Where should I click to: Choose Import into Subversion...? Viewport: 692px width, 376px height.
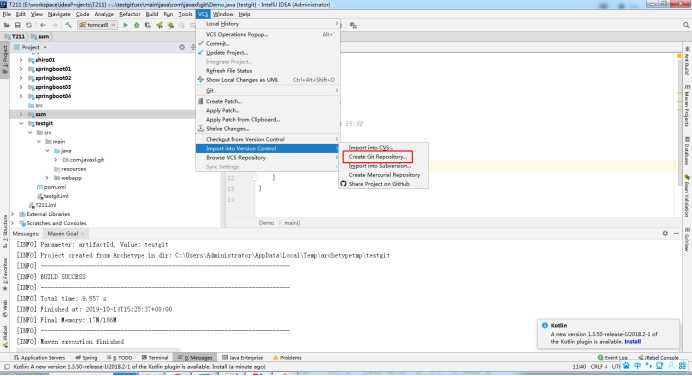coord(383,166)
